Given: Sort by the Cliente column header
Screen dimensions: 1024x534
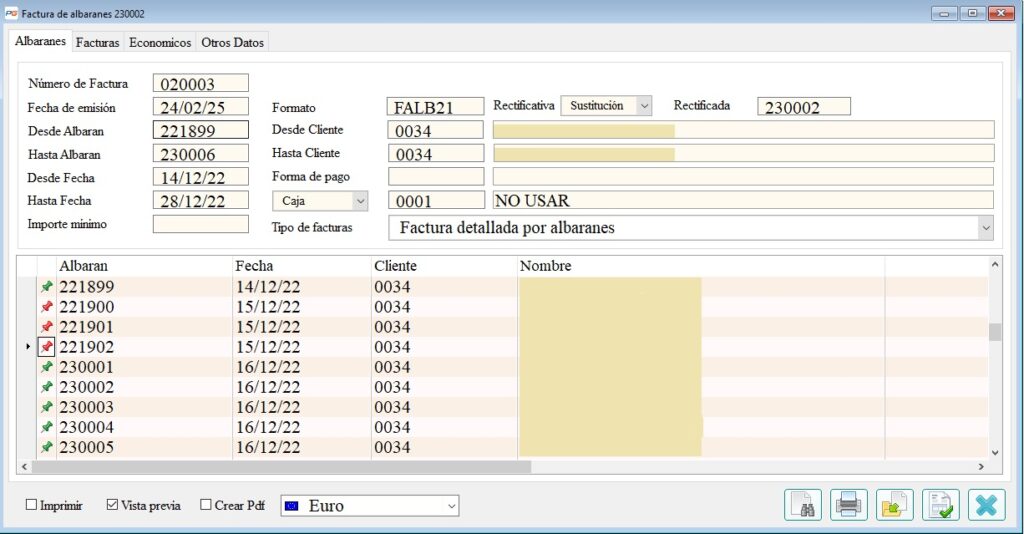Looking at the screenshot, I should (444, 266).
